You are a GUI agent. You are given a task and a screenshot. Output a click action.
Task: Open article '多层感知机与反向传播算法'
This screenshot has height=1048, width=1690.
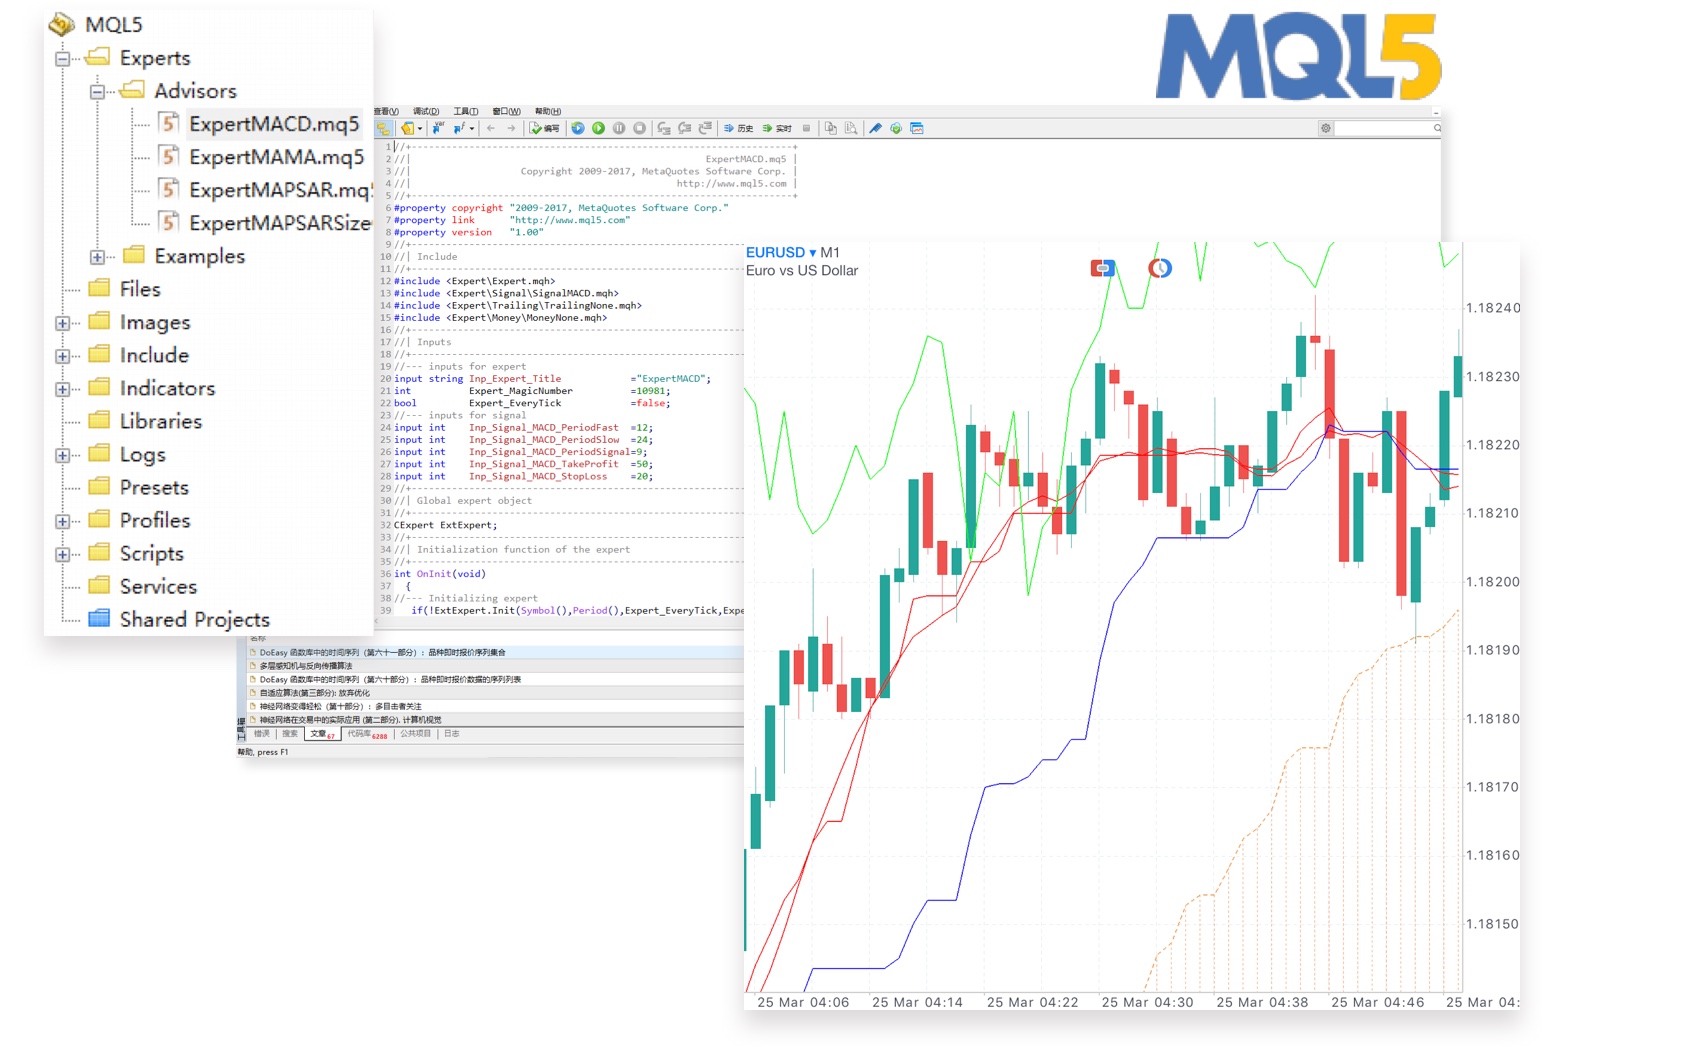(x=306, y=666)
